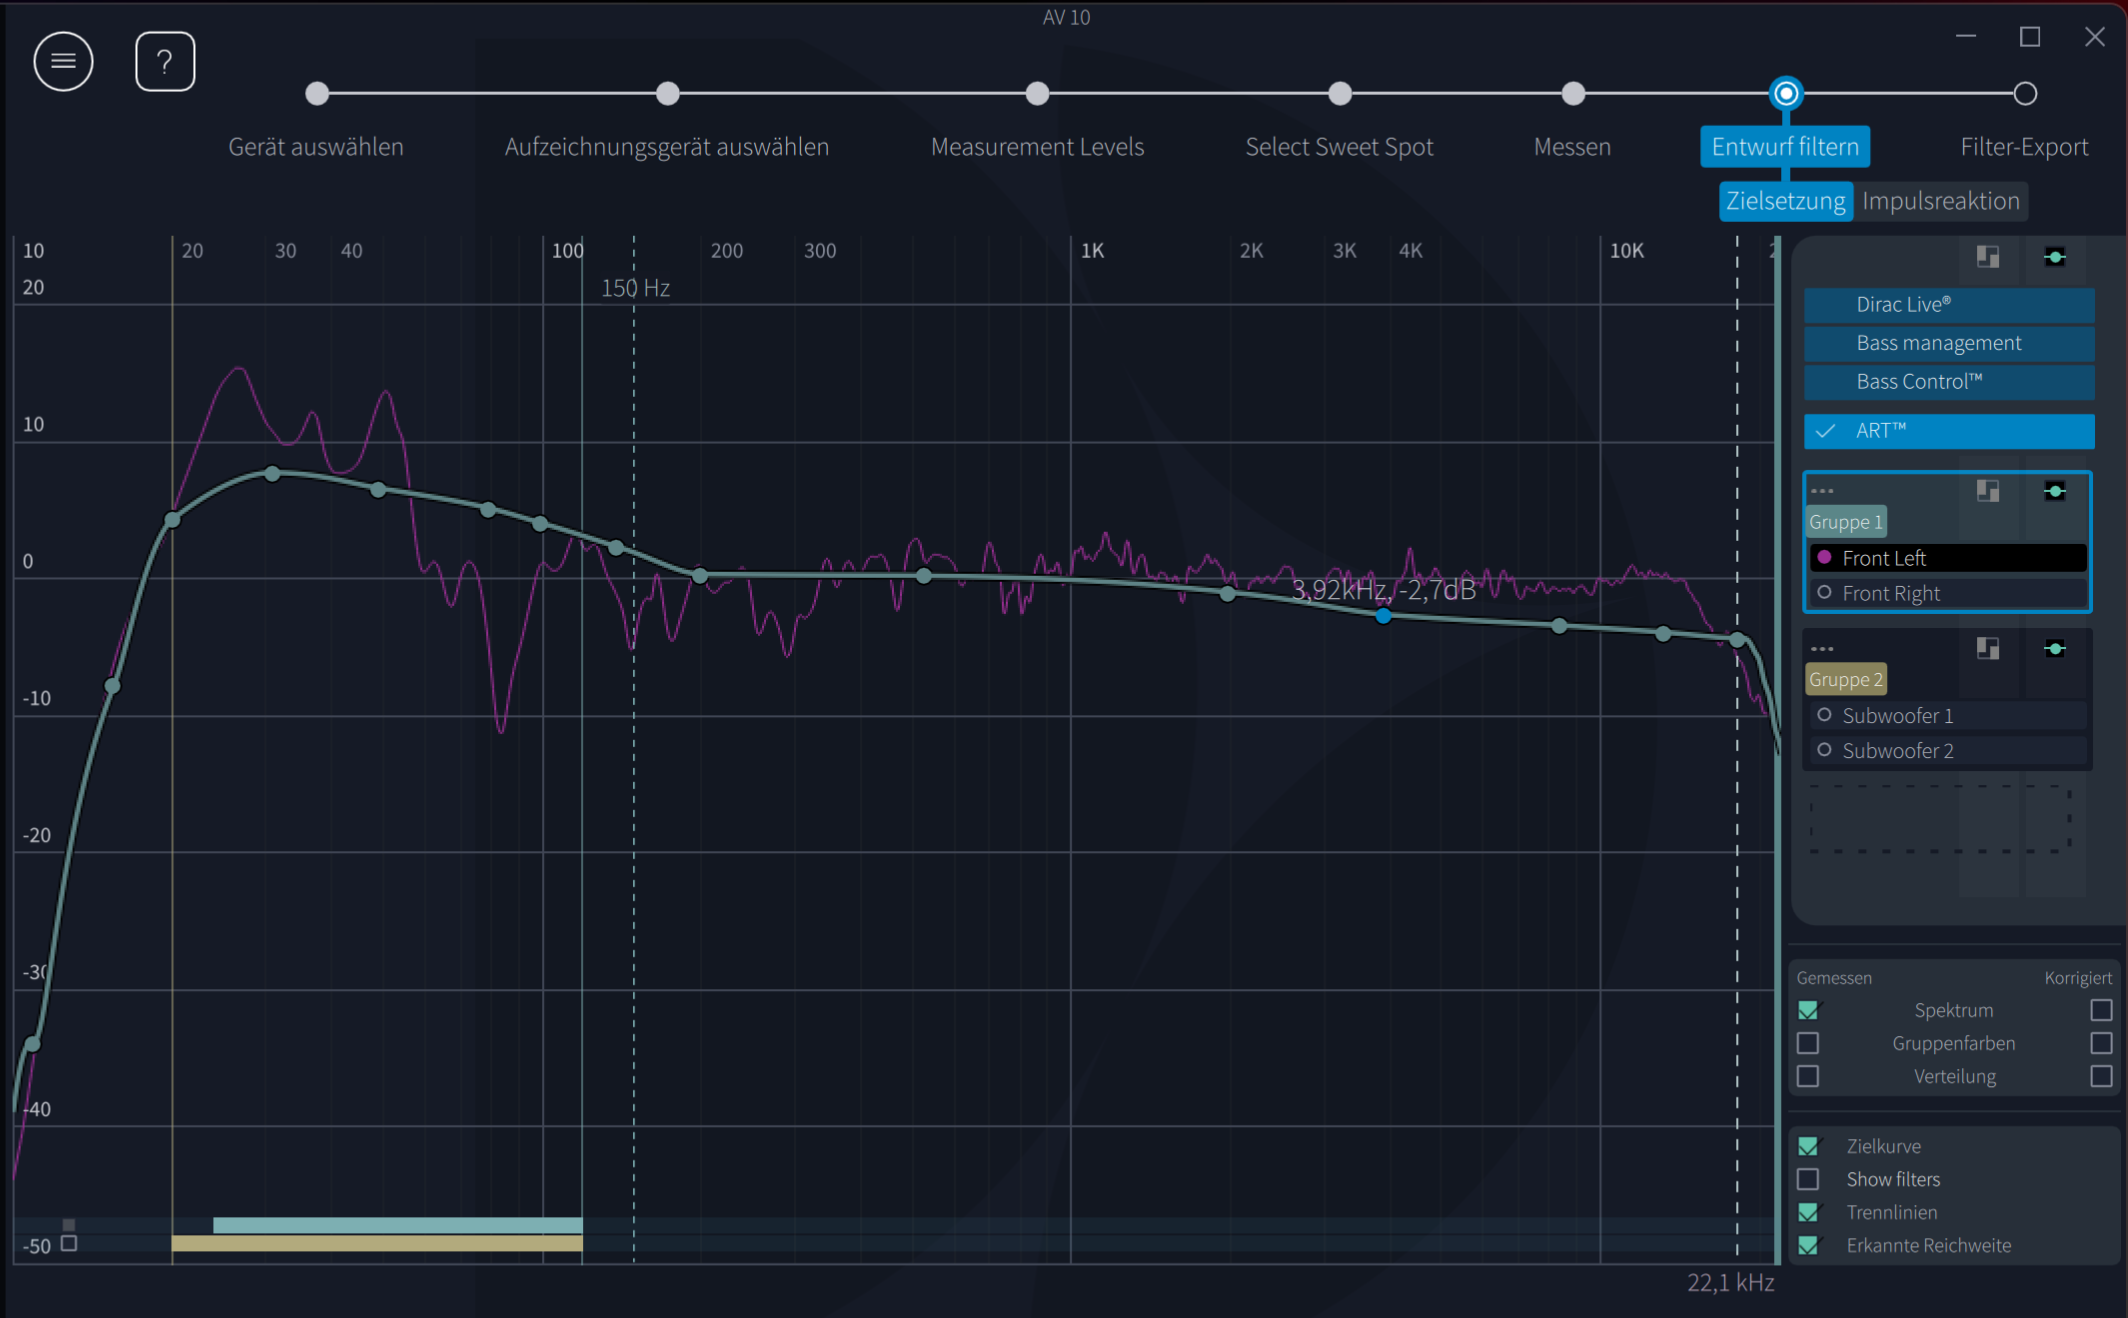The height and width of the screenshot is (1318, 2128).
Task: Click Gruppe 2 target curve icon
Action: [2055, 649]
